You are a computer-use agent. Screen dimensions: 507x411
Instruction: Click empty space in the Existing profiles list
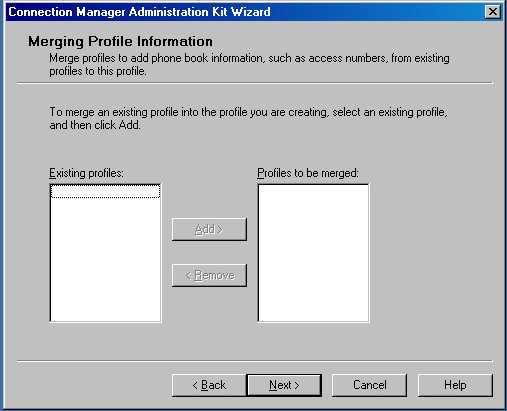tap(105, 260)
